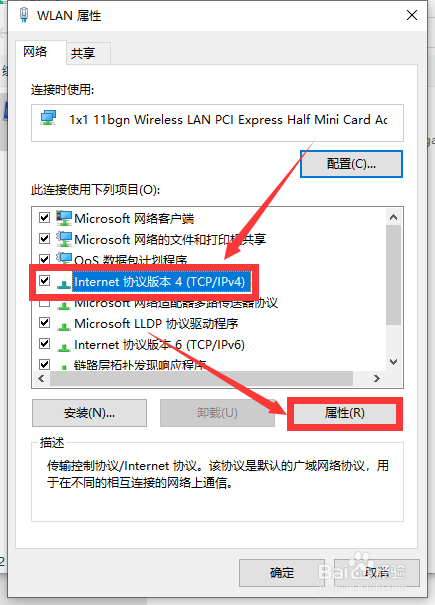
Task: Click the Microsoft 网络客户端 item icon
Action: coord(64,218)
